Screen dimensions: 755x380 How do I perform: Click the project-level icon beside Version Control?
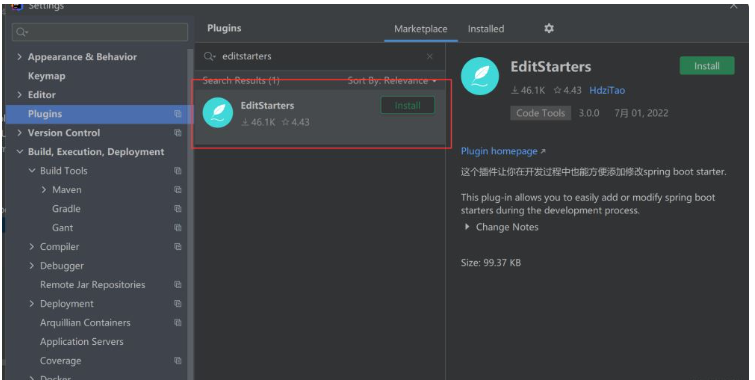(178, 132)
